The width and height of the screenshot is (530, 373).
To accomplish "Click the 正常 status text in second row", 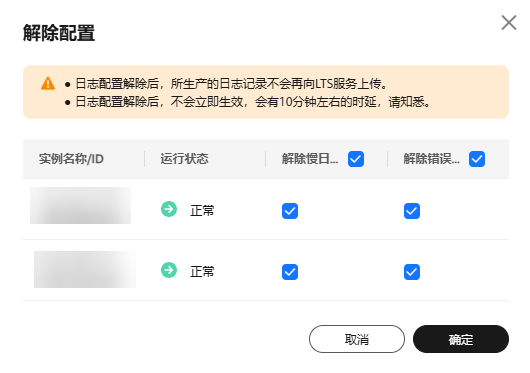I will pos(202,271).
